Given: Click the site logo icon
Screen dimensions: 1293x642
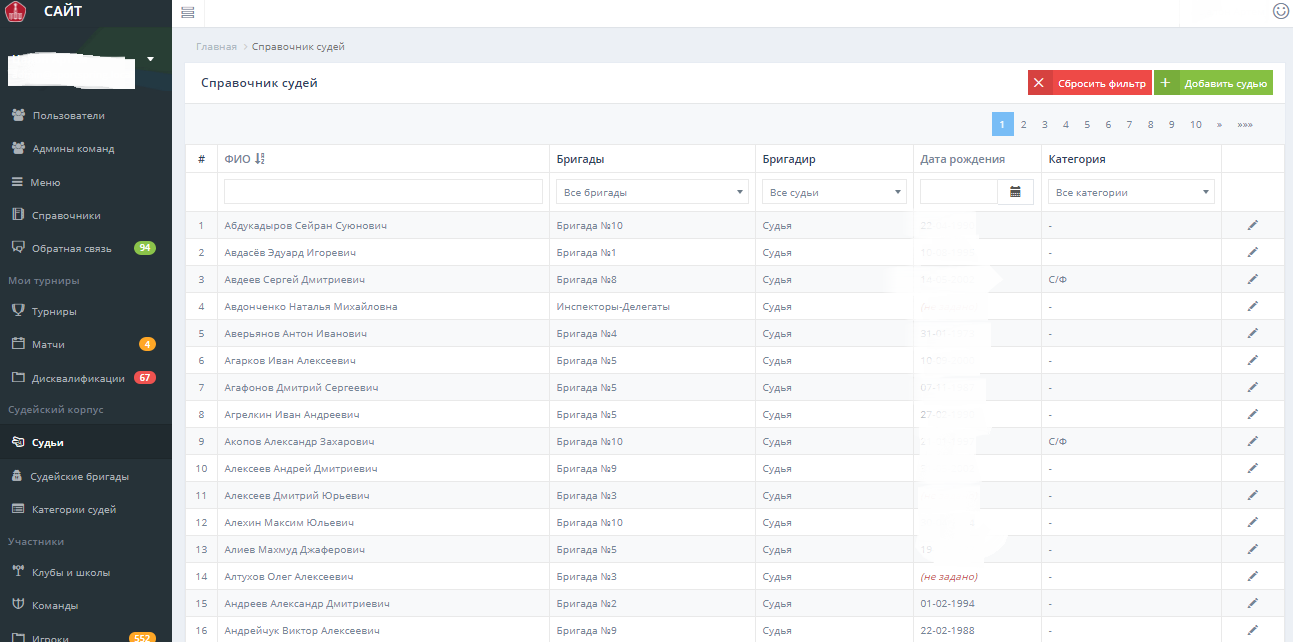Looking at the screenshot, I should 16,12.
